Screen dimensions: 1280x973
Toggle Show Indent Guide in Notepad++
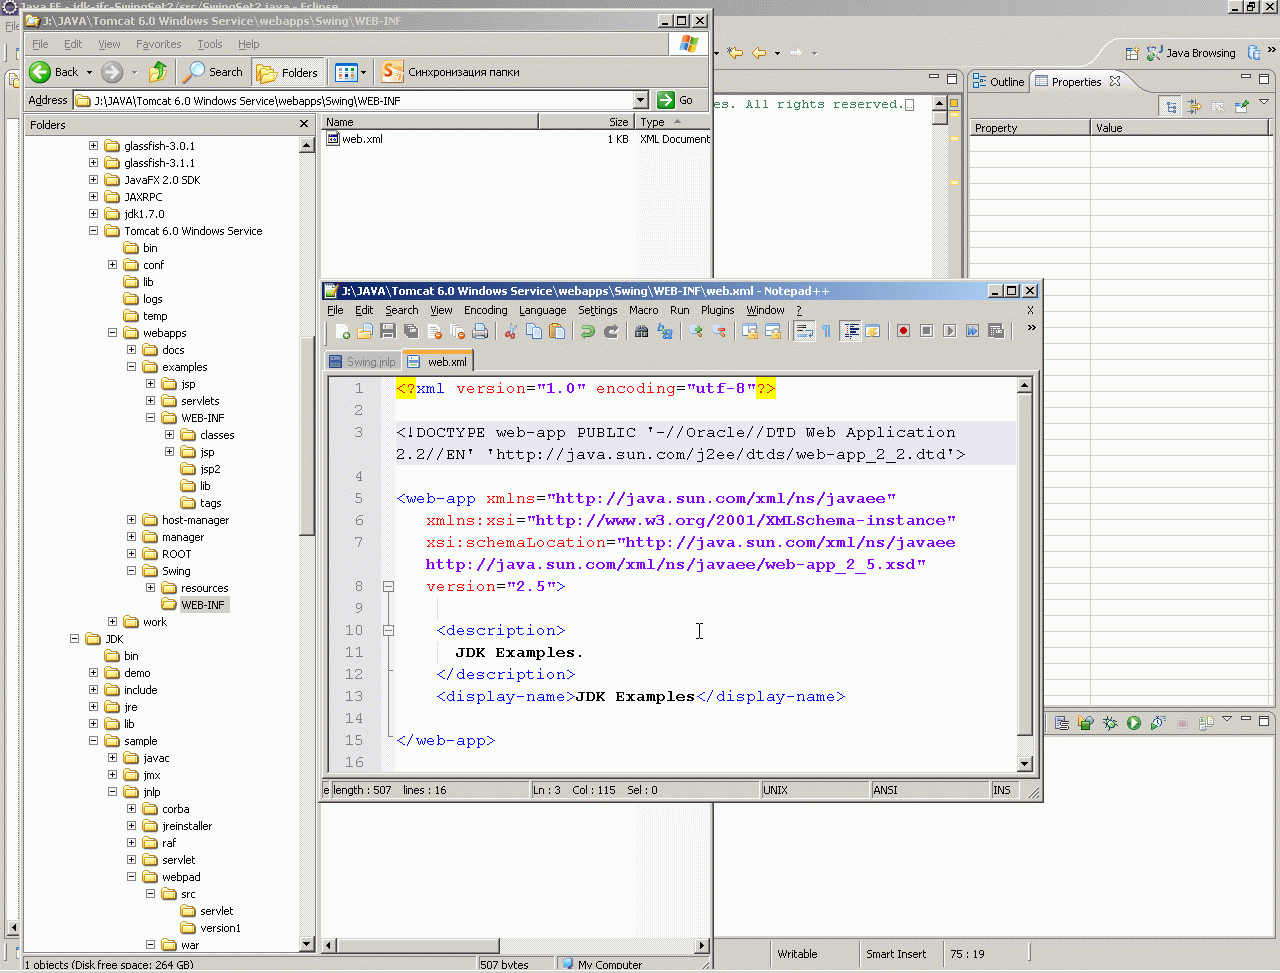click(850, 331)
